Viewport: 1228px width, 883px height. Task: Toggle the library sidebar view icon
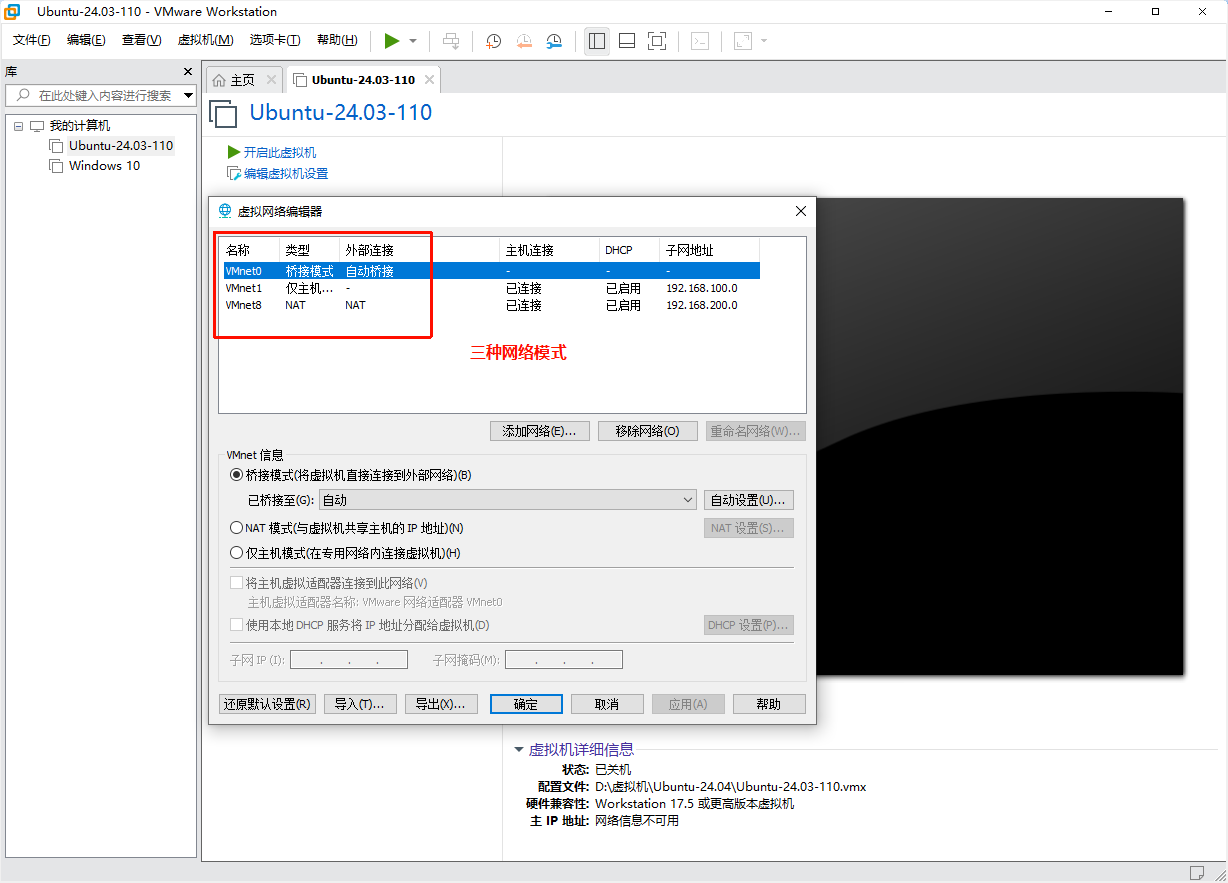597,41
